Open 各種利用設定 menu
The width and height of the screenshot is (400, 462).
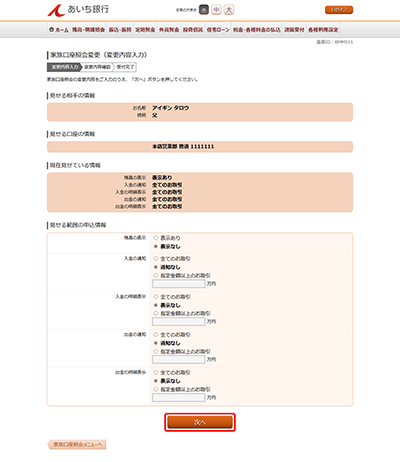[323, 30]
